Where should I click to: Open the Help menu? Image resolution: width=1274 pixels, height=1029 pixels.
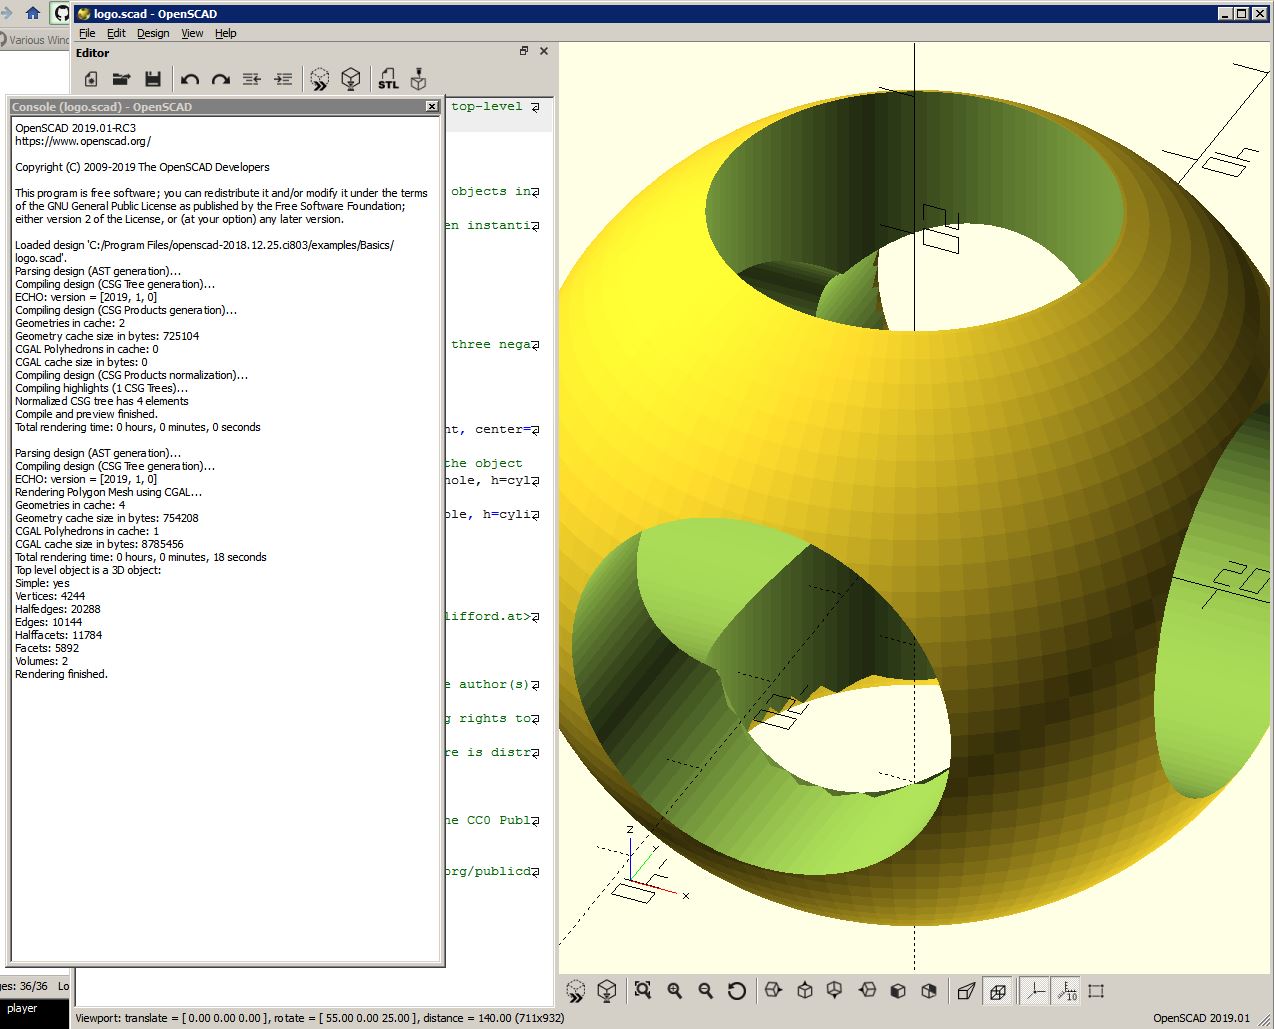tap(226, 33)
